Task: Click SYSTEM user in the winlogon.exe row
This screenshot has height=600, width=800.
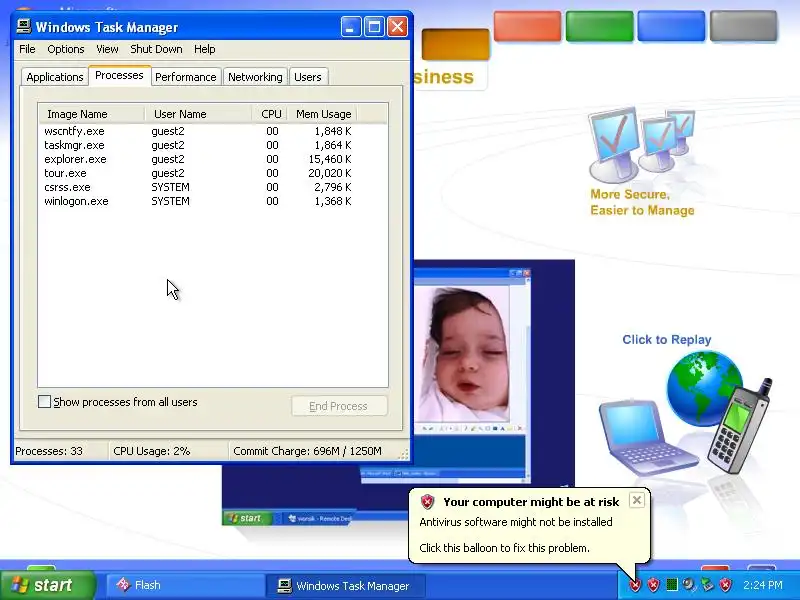Action: point(170,201)
